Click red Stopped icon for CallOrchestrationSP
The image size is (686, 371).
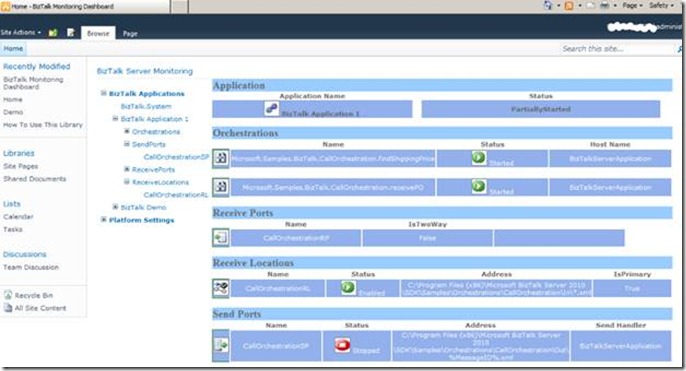click(342, 345)
